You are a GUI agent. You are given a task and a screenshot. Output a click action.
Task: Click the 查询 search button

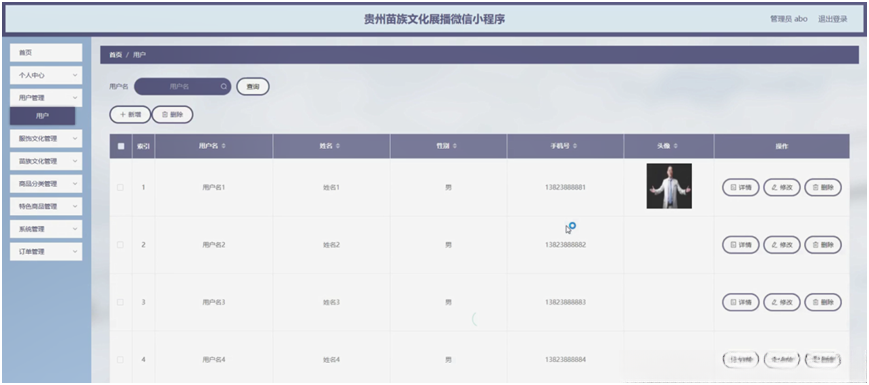(253, 86)
